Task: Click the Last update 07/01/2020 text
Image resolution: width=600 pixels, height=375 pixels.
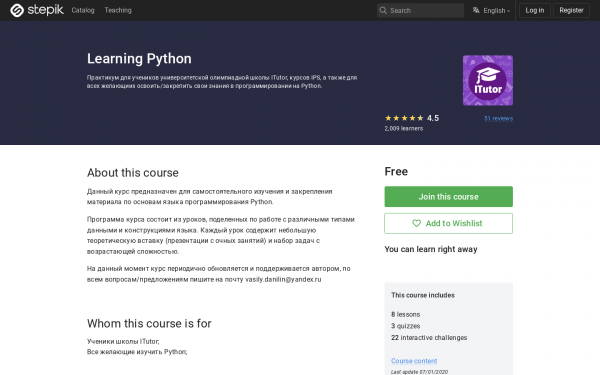Action: (419, 372)
